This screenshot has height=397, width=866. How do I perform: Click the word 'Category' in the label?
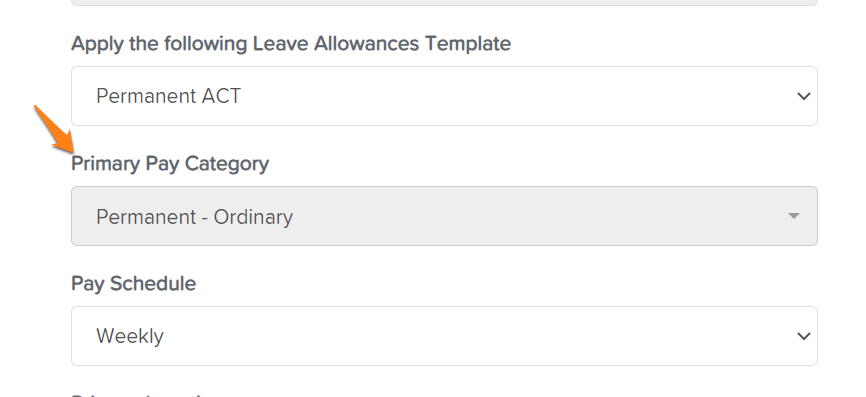point(227,163)
